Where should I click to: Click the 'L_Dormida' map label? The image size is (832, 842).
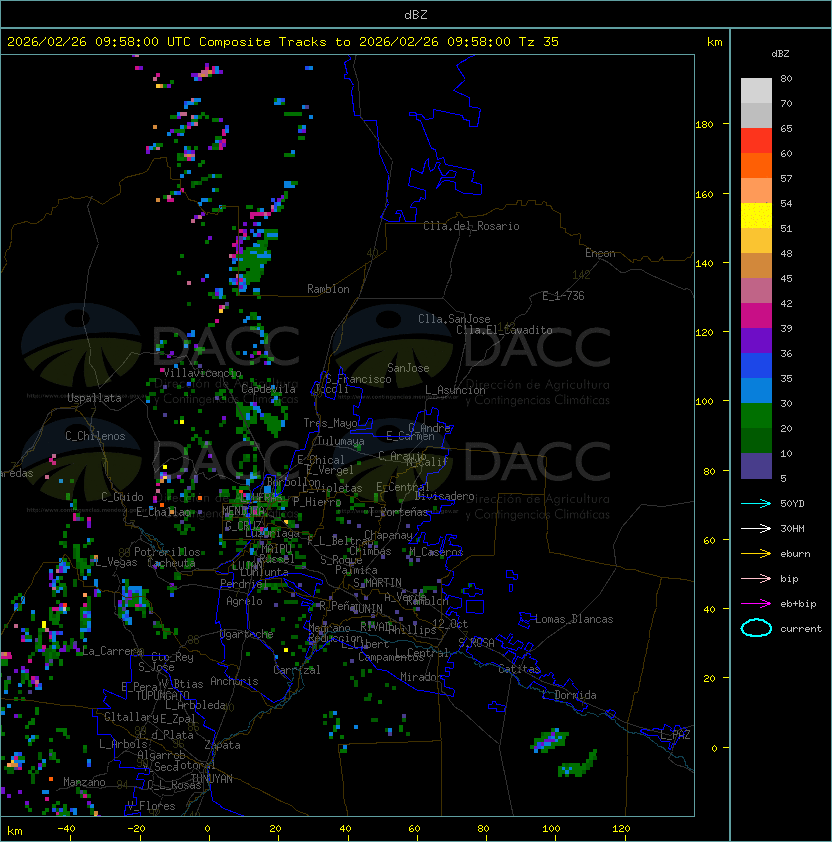click(x=569, y=695)
